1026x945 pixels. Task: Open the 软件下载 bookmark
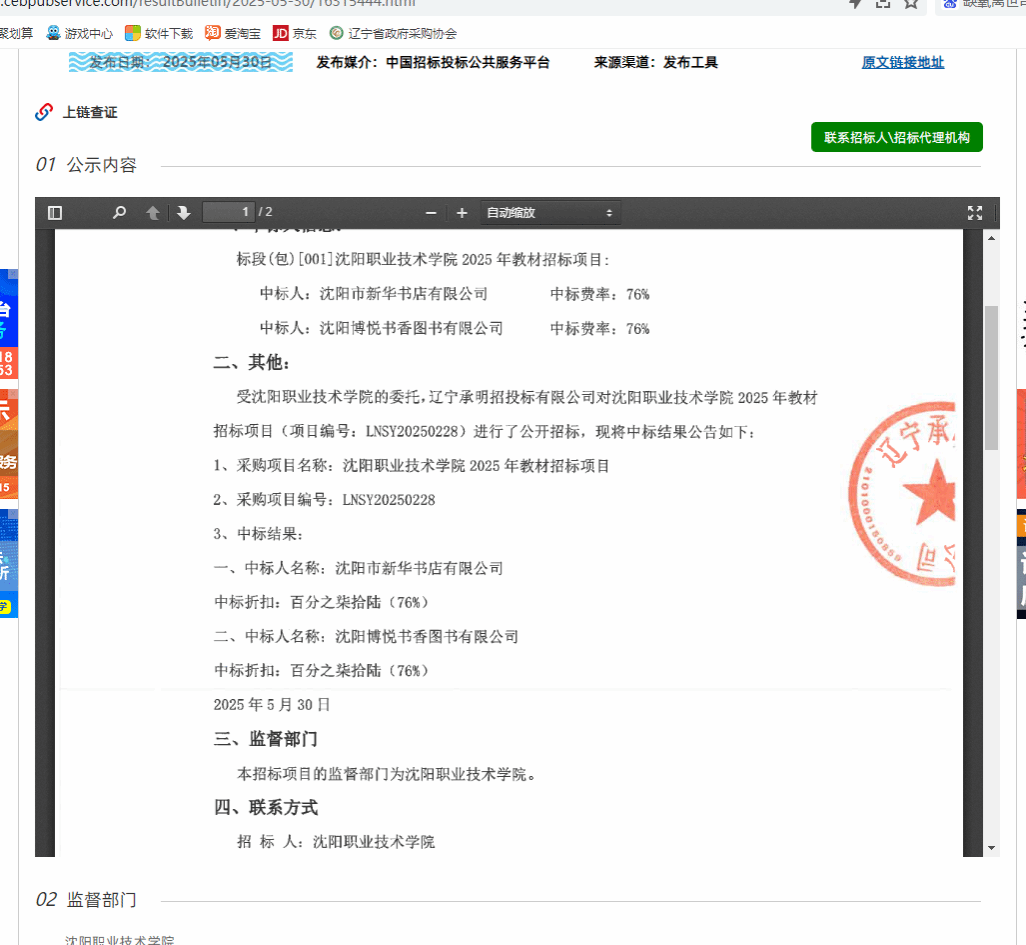click(x=159, y=33)
